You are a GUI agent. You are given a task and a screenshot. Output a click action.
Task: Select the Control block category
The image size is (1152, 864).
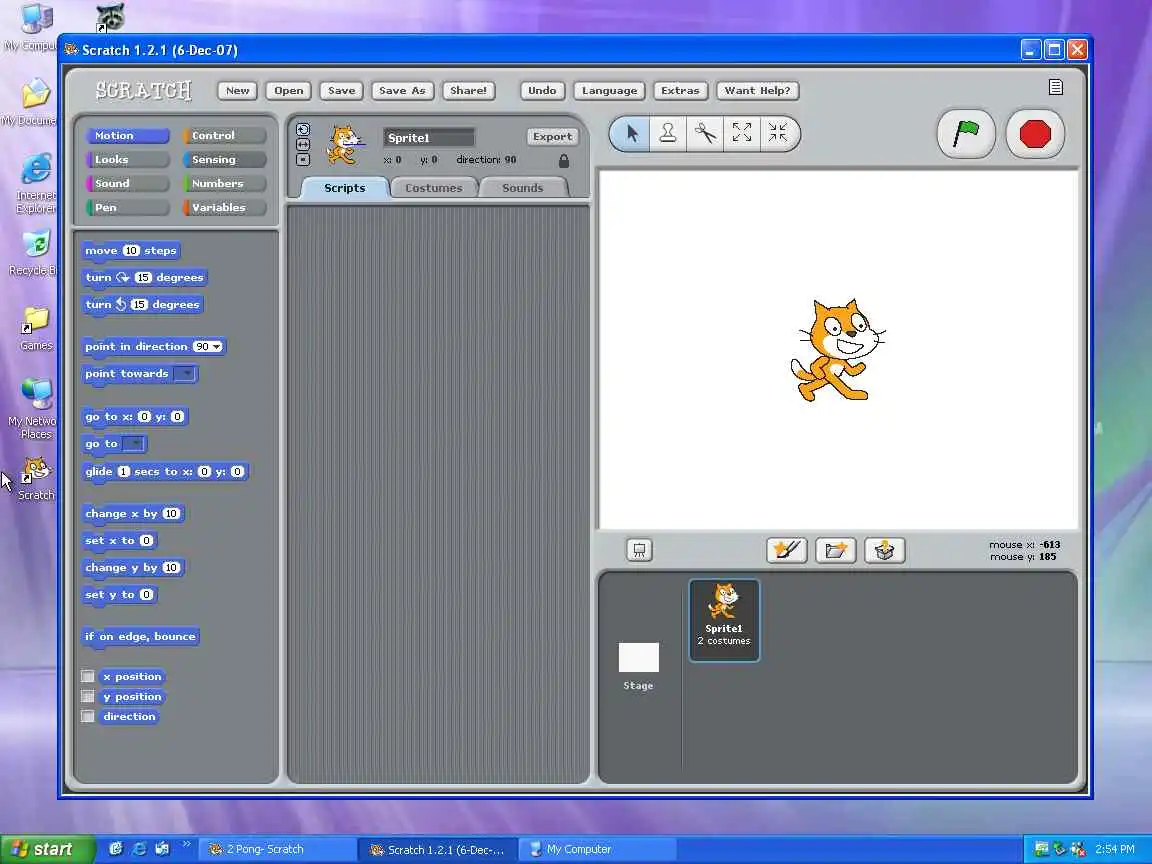pos(225,136)
